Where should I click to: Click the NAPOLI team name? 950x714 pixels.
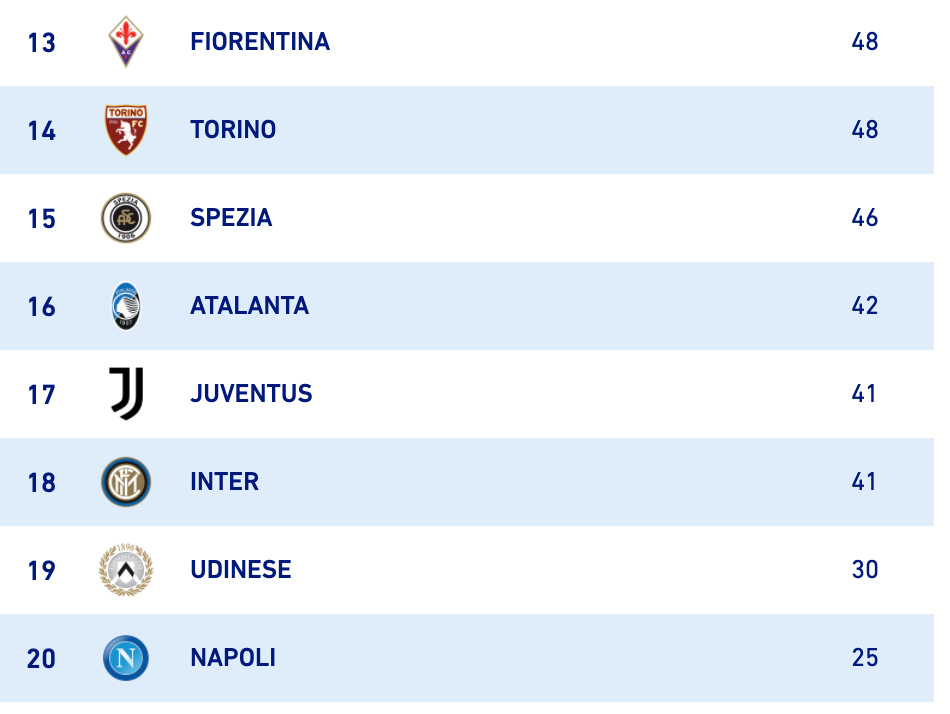tap(233, 658)
